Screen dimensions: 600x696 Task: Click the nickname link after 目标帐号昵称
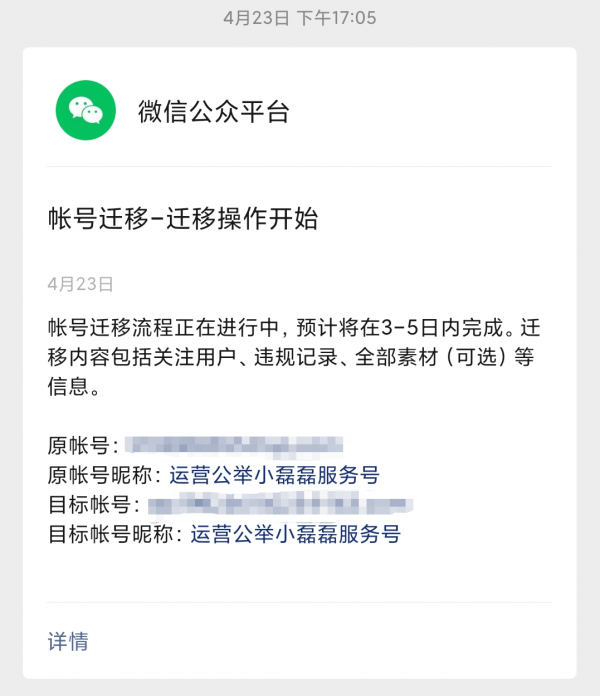click(296, 534)
